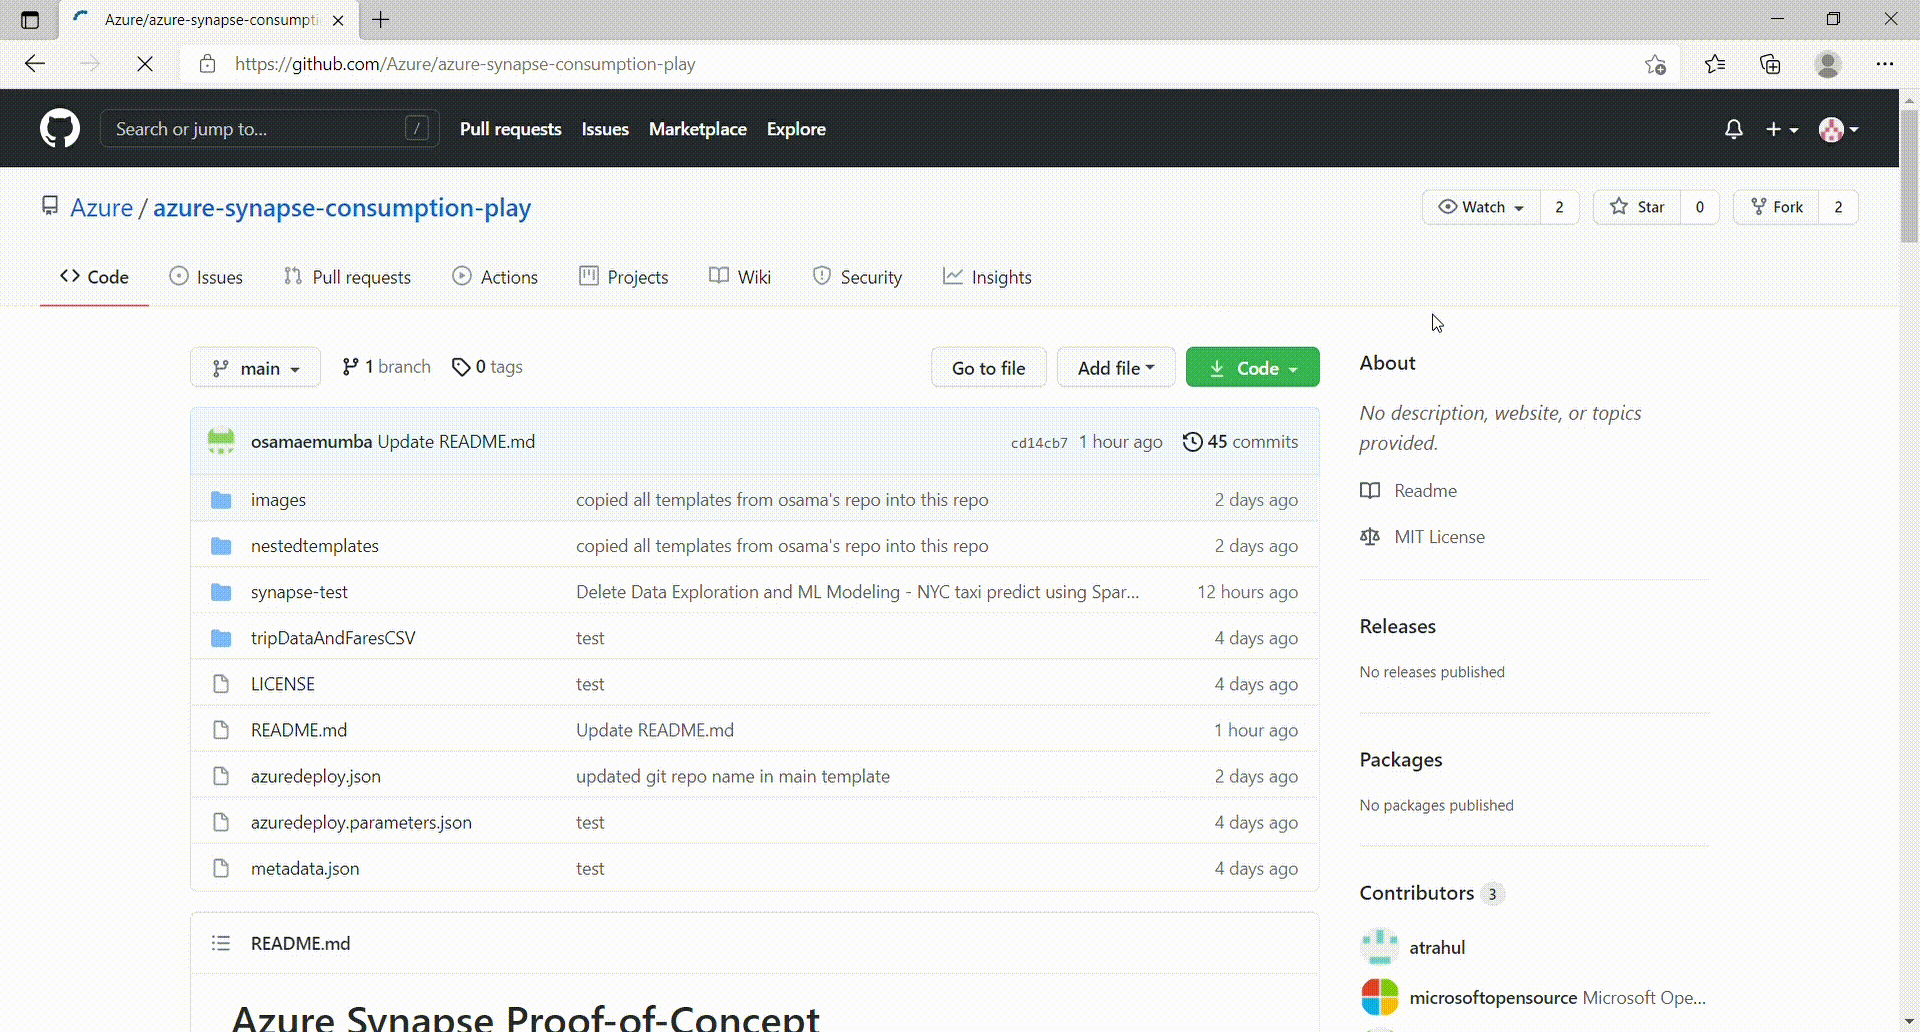The image size is (1920, 1032).
Task: Stop loading the page
Action: tap(145, 64)
